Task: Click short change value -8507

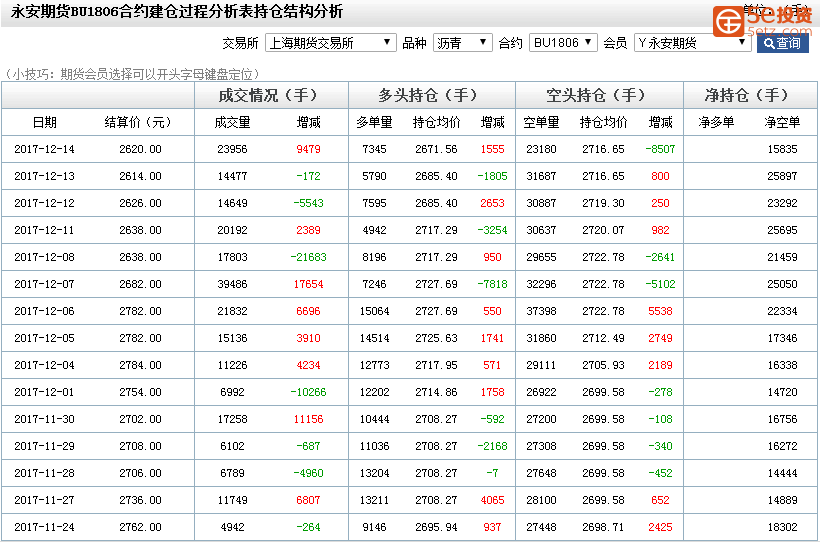Action: pos(660,149)
